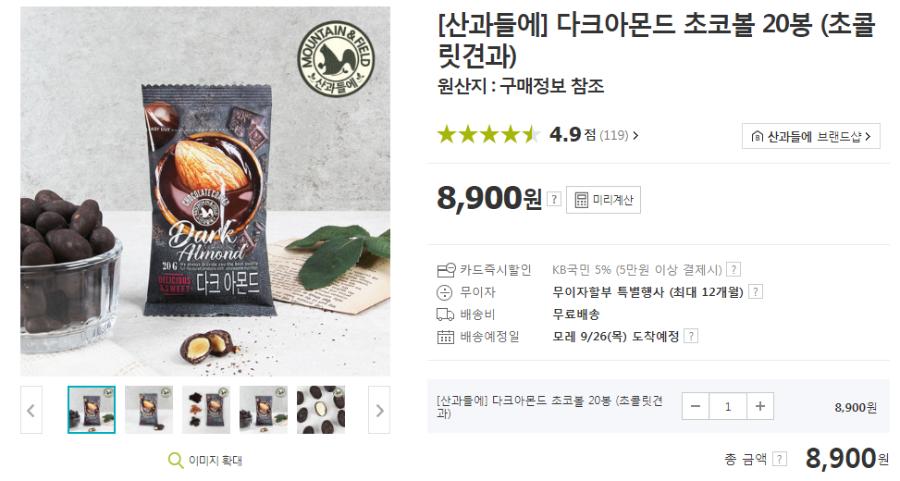This screenshot has height=481, width=900.
Task: Show the next thumbnails with the right arrow
Action: coord(379,410)
